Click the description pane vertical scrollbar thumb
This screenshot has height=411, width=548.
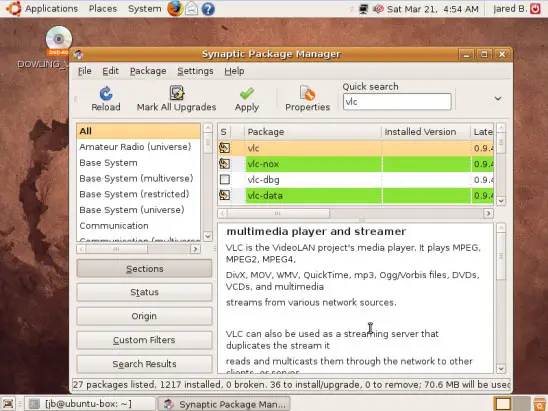point(501,256)
